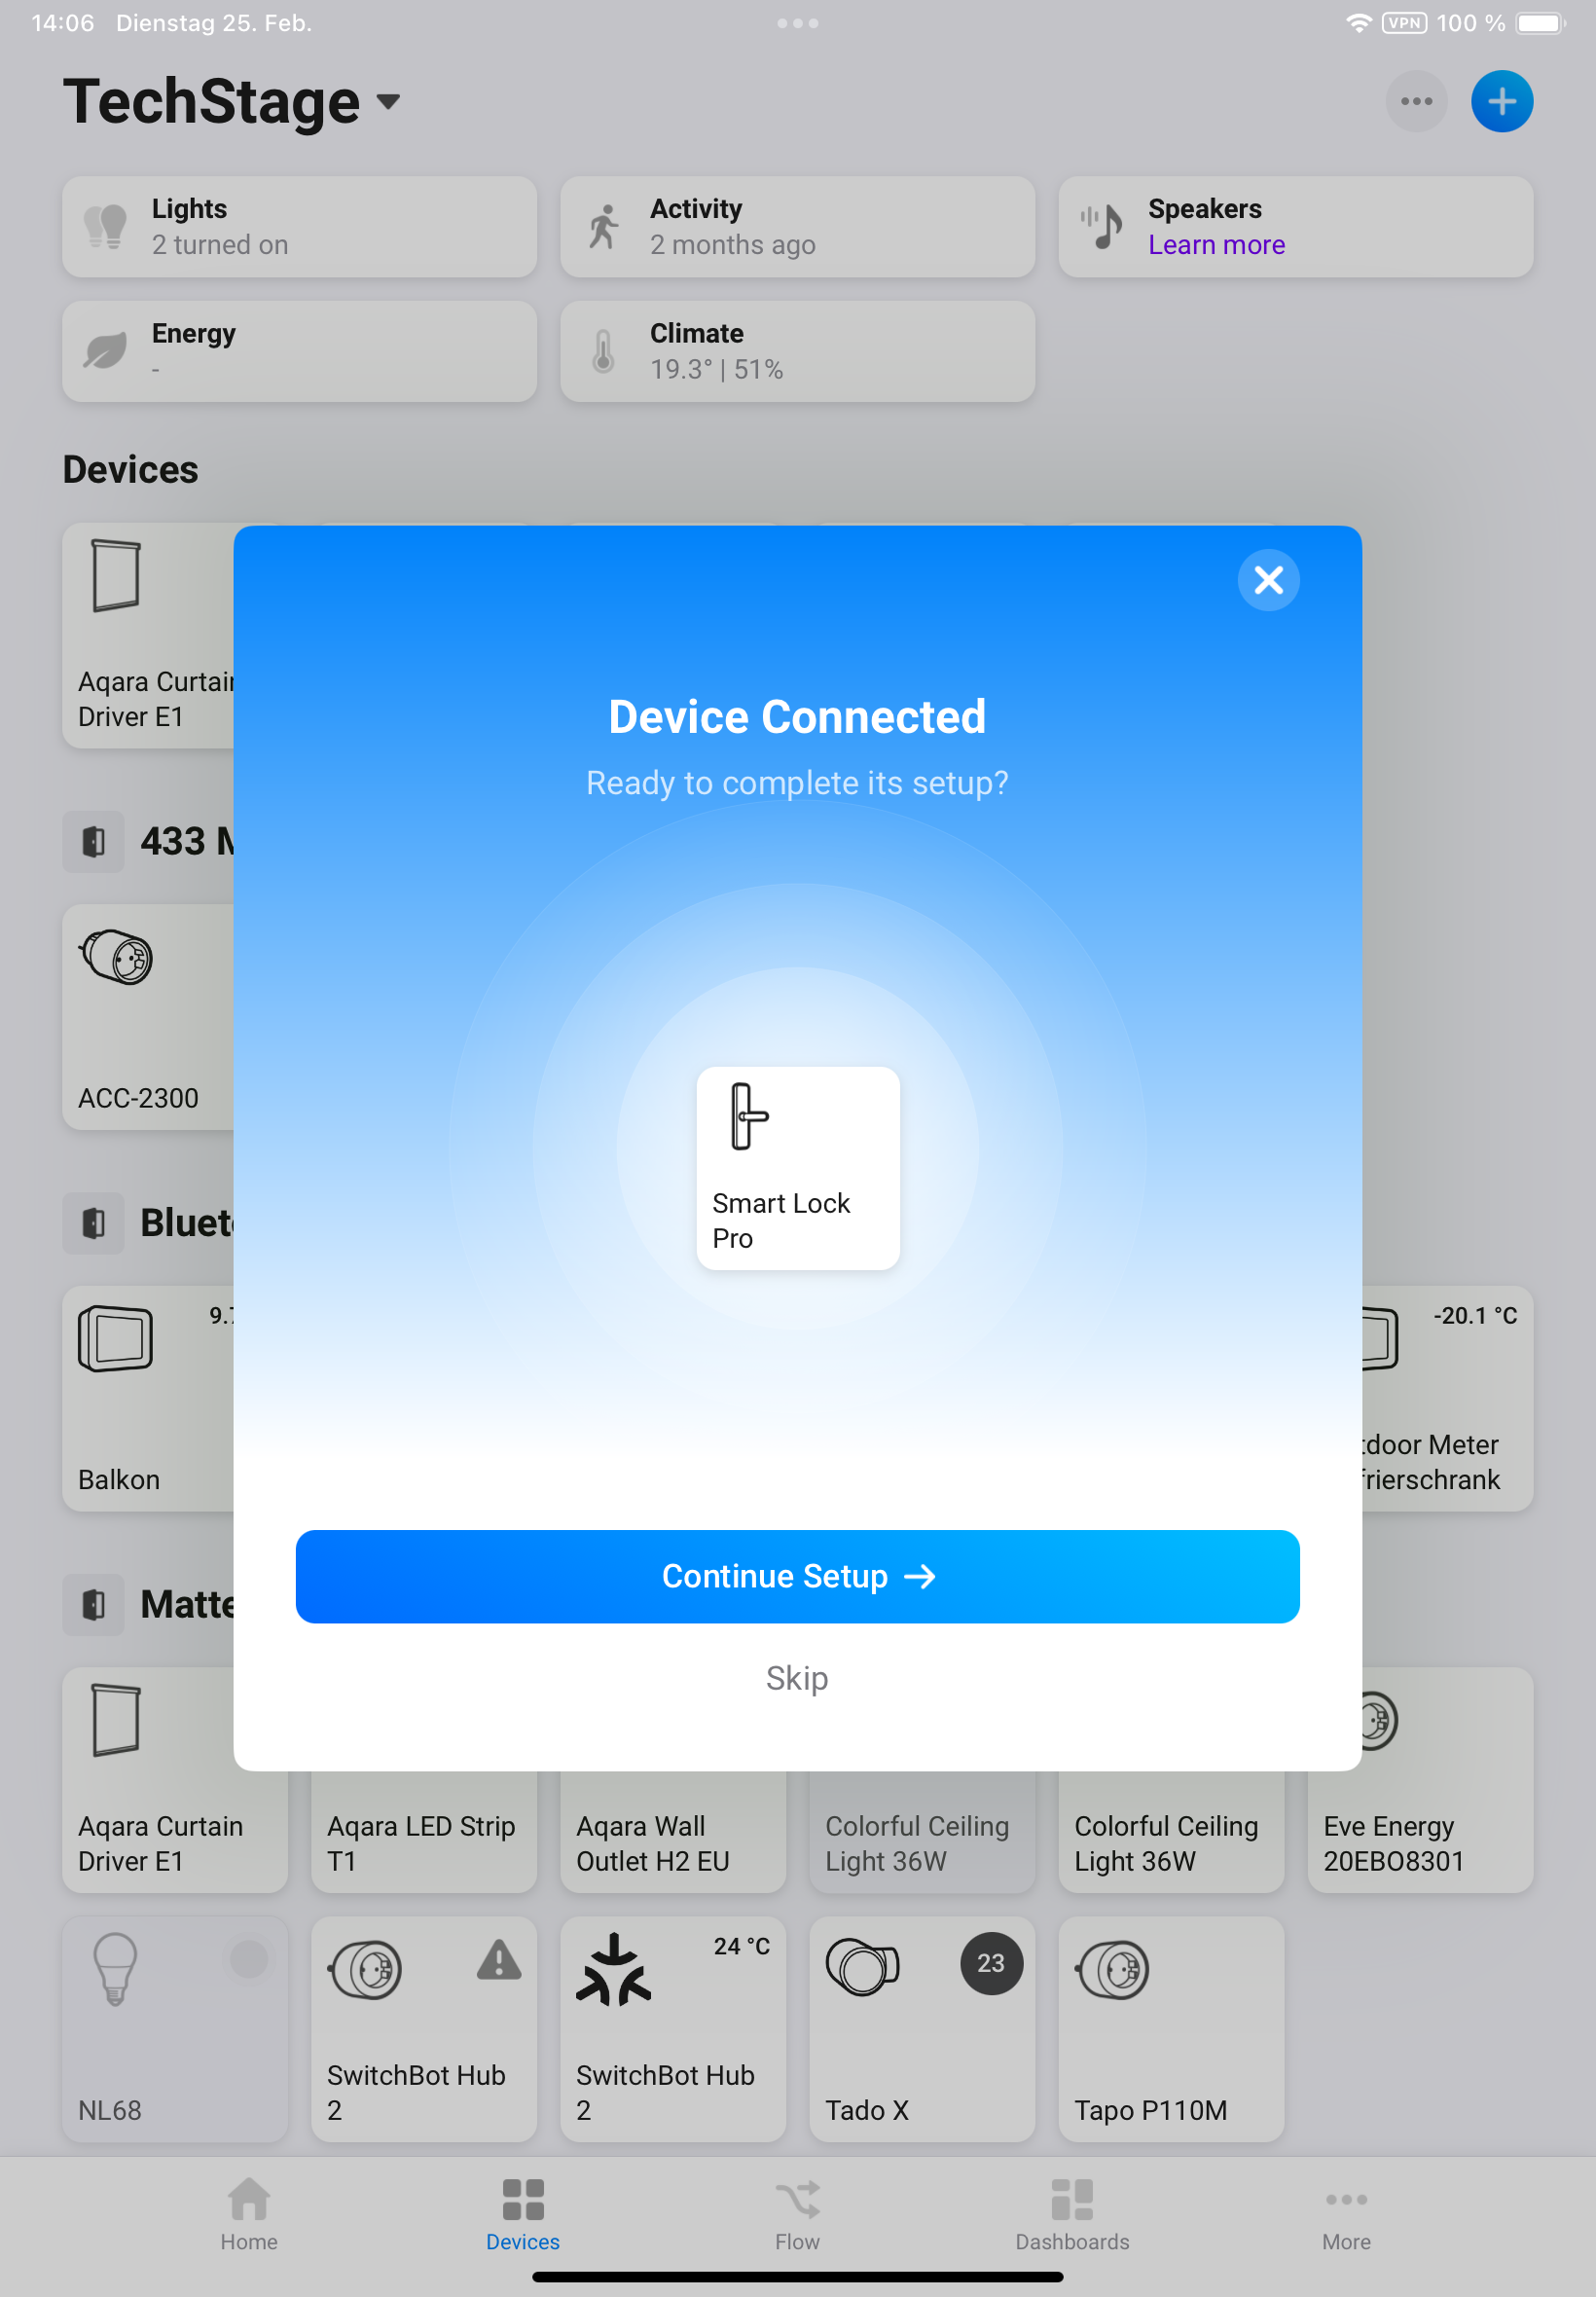Open the ACC-2300 socket device card
This screenshot has height=2297, width=1596.
(148, 1017)
